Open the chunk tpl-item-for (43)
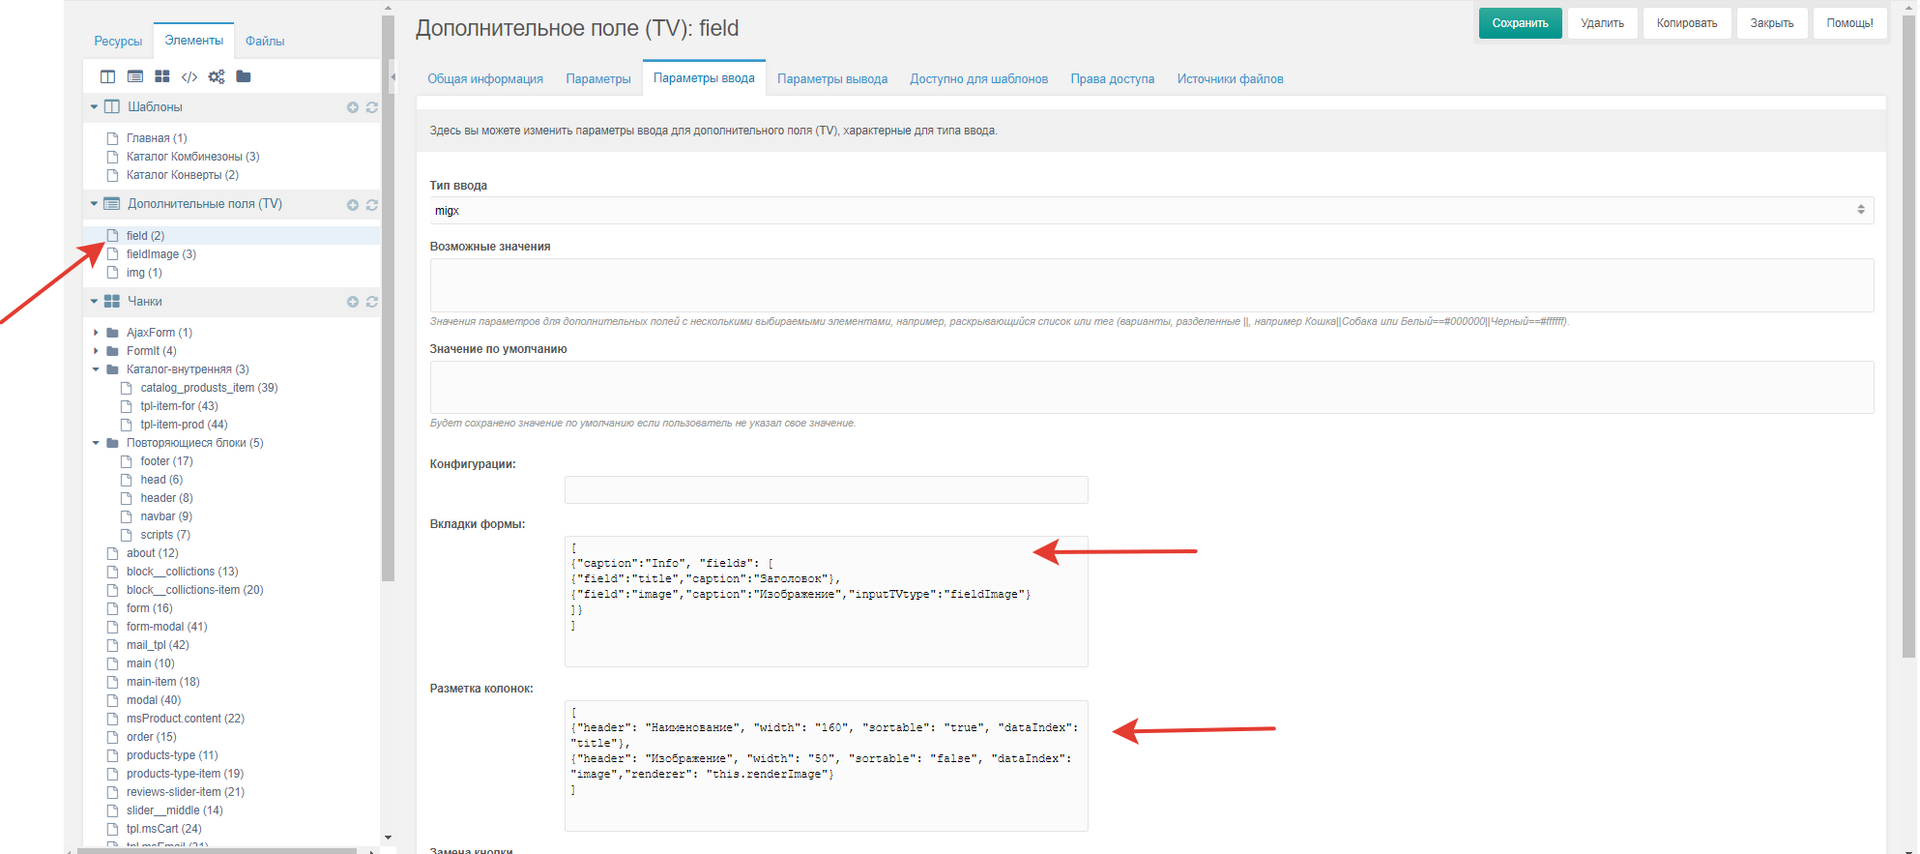 point(179,406)
